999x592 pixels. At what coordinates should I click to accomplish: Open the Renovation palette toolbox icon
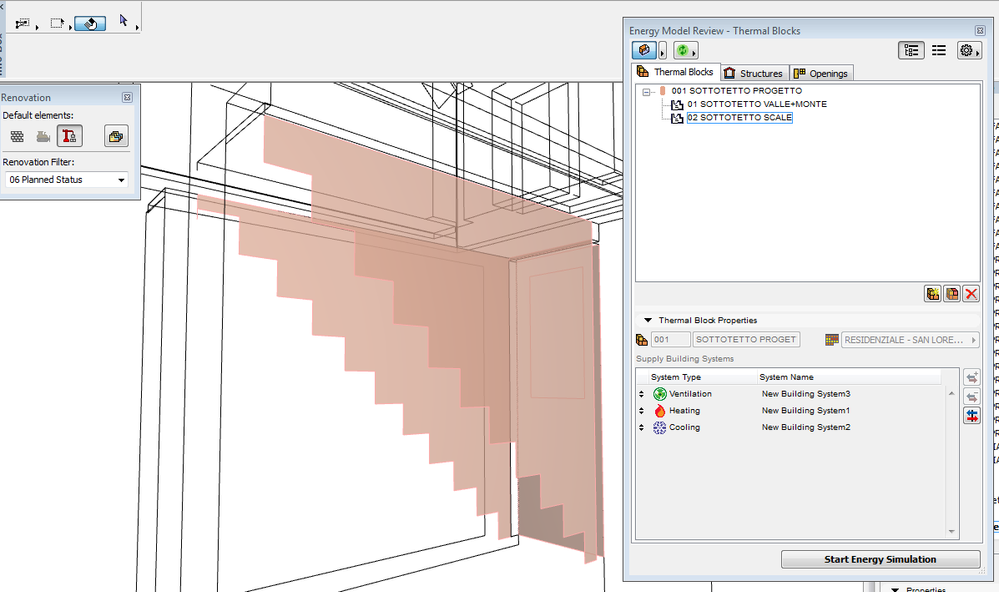pyautogui.click(x=116, y=136)
